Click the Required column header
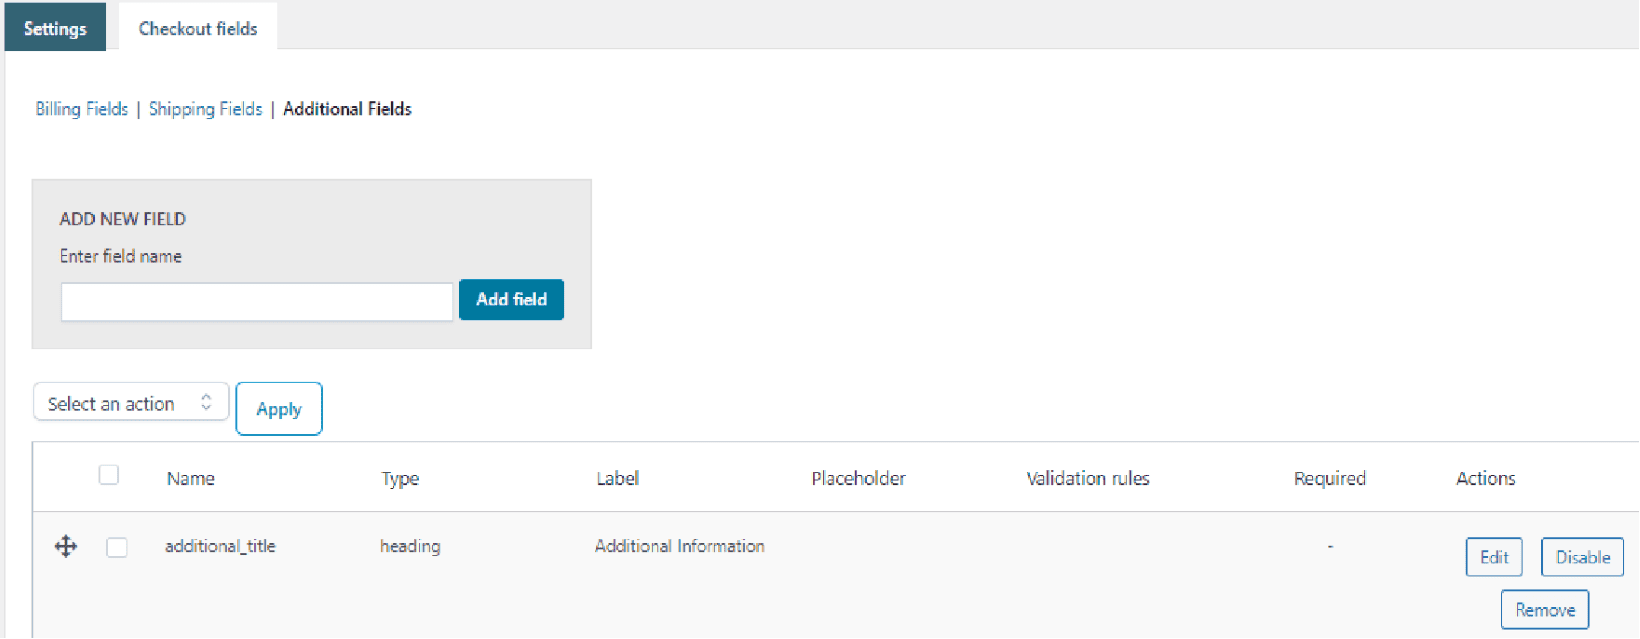This screenshot has height=639, width=1640. point(1330,478)
